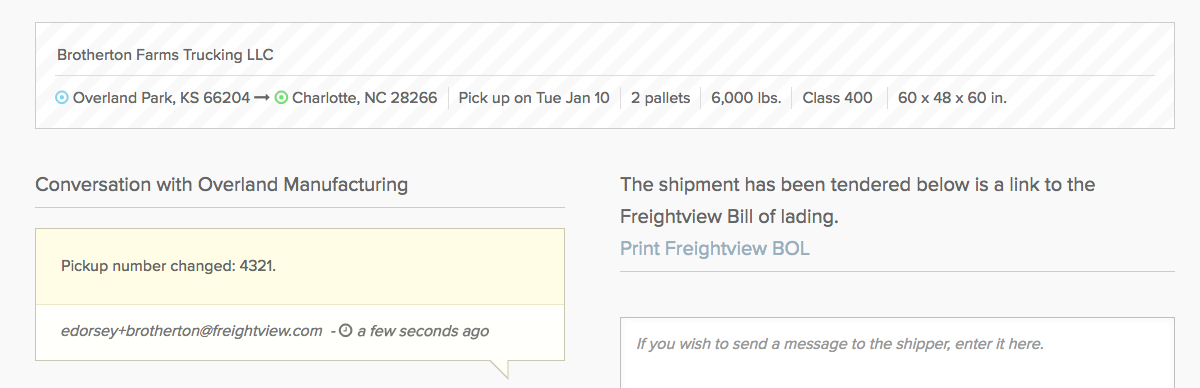Image resolution: width=1200 pixels, height=388 pixels.
Task: Click the Pickup number changed: 4321 message
Action: (168, 267)
